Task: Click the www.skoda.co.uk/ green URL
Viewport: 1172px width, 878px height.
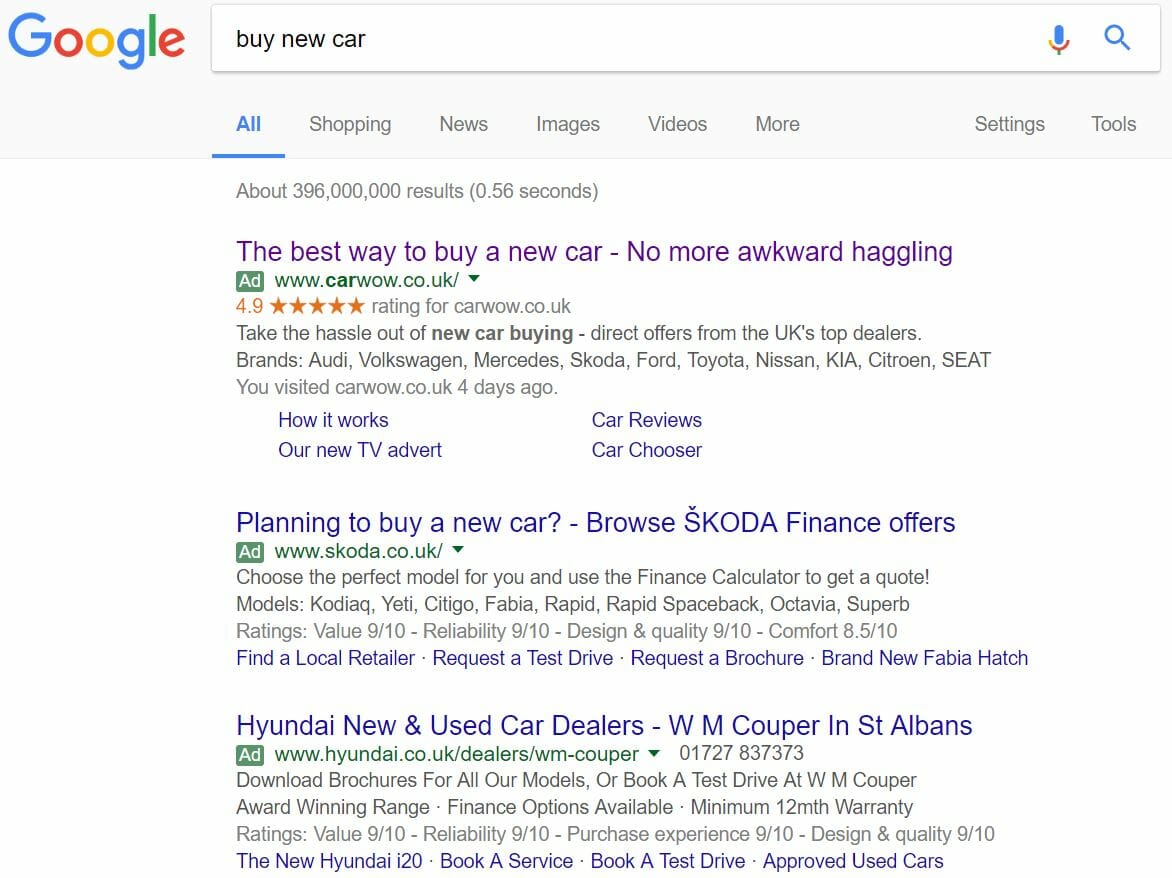Action: point(358,551)
